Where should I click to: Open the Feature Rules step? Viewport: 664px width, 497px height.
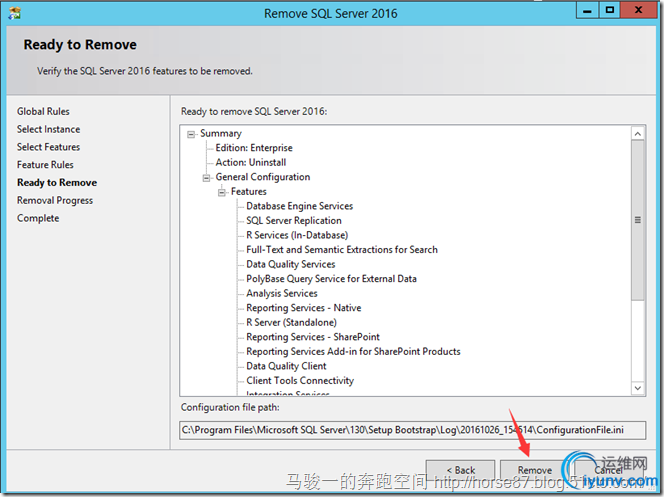coord(45,165)
